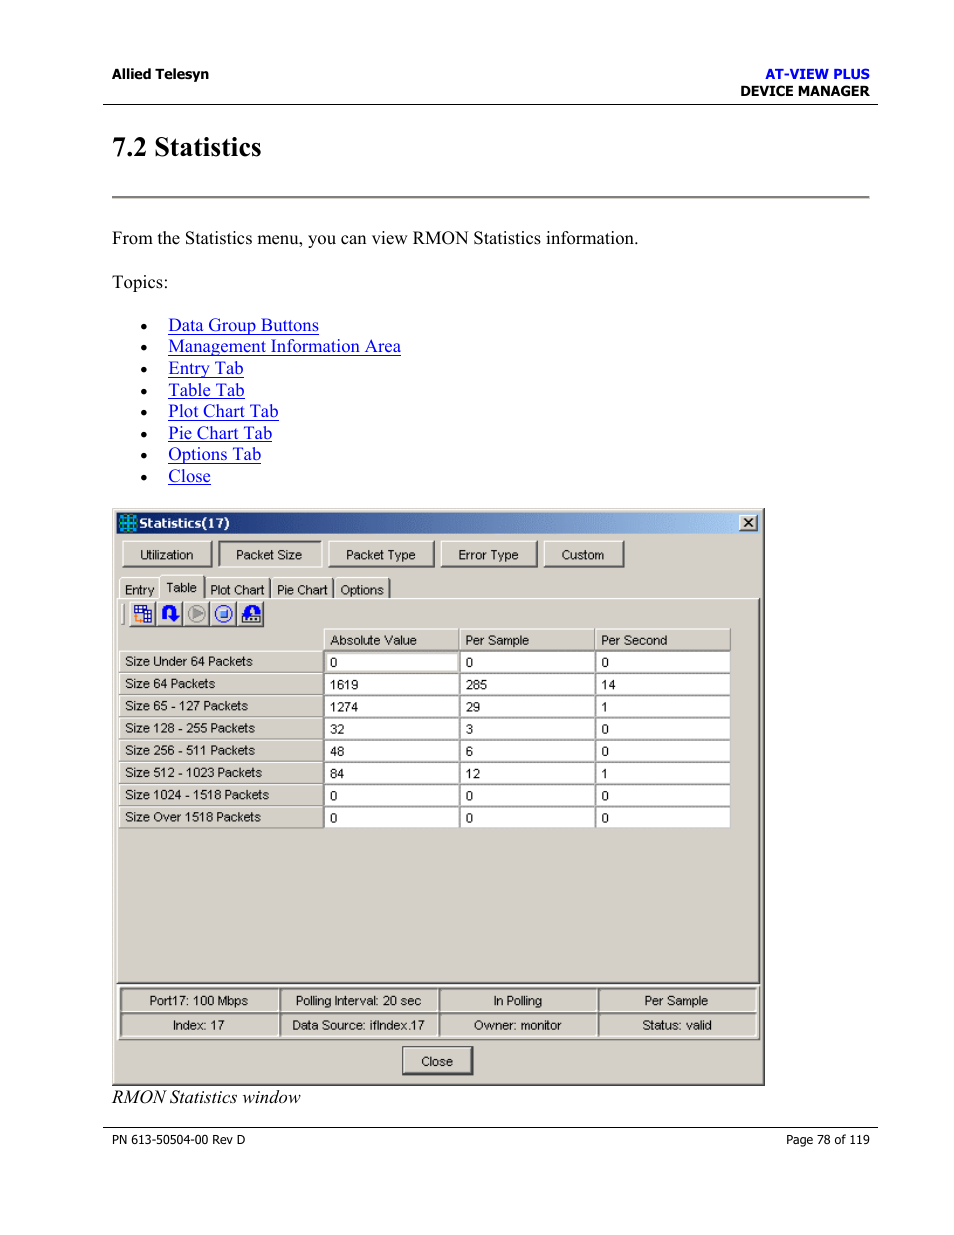Open the Table Tab topic link
Image resolution: width=954 pixels, height=1235 pixels.
point(206,390)
